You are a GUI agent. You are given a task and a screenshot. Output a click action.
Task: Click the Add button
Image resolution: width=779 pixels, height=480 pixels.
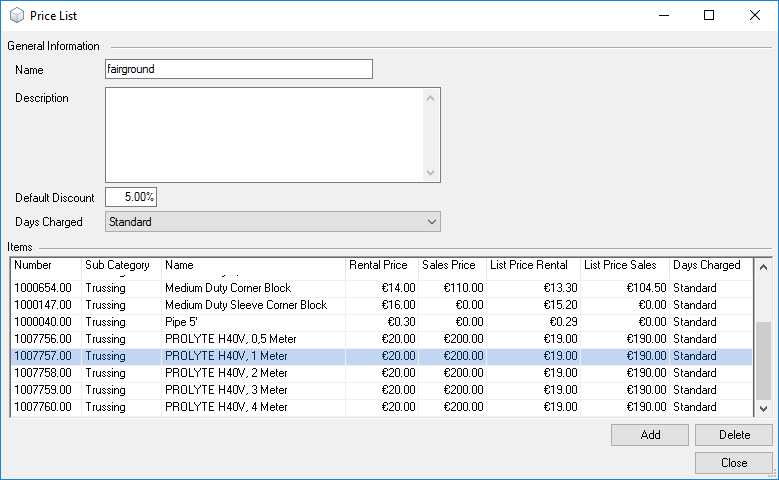tap(649, 435)
